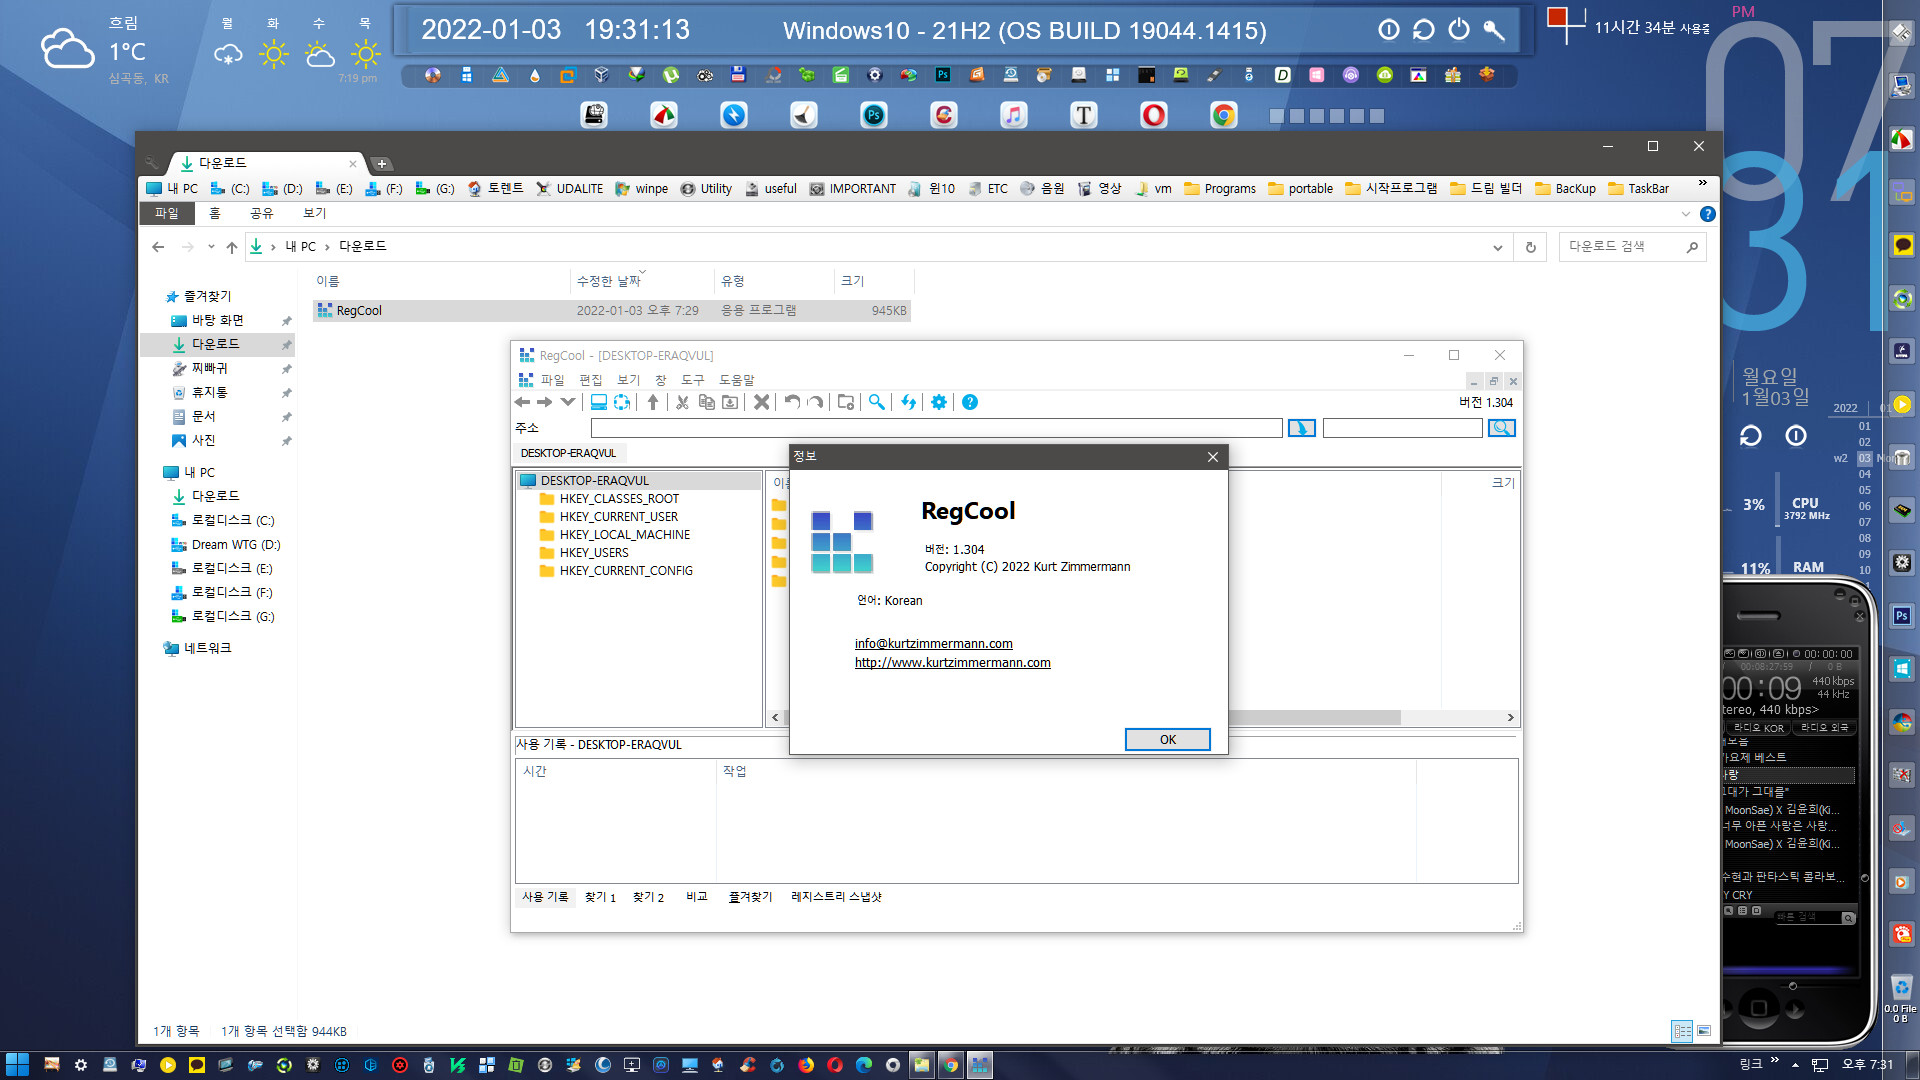Click the Copy icon in RegCool toolbar
Screen dimensions: 1920x1080
tap(706, 402)
